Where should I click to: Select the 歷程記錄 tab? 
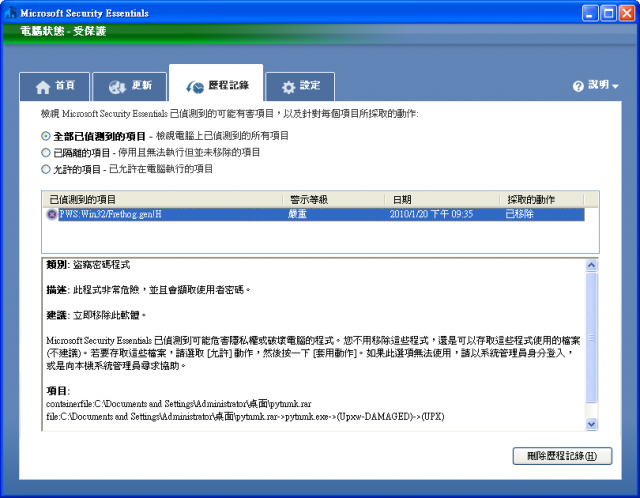click(x=216, y=83)
